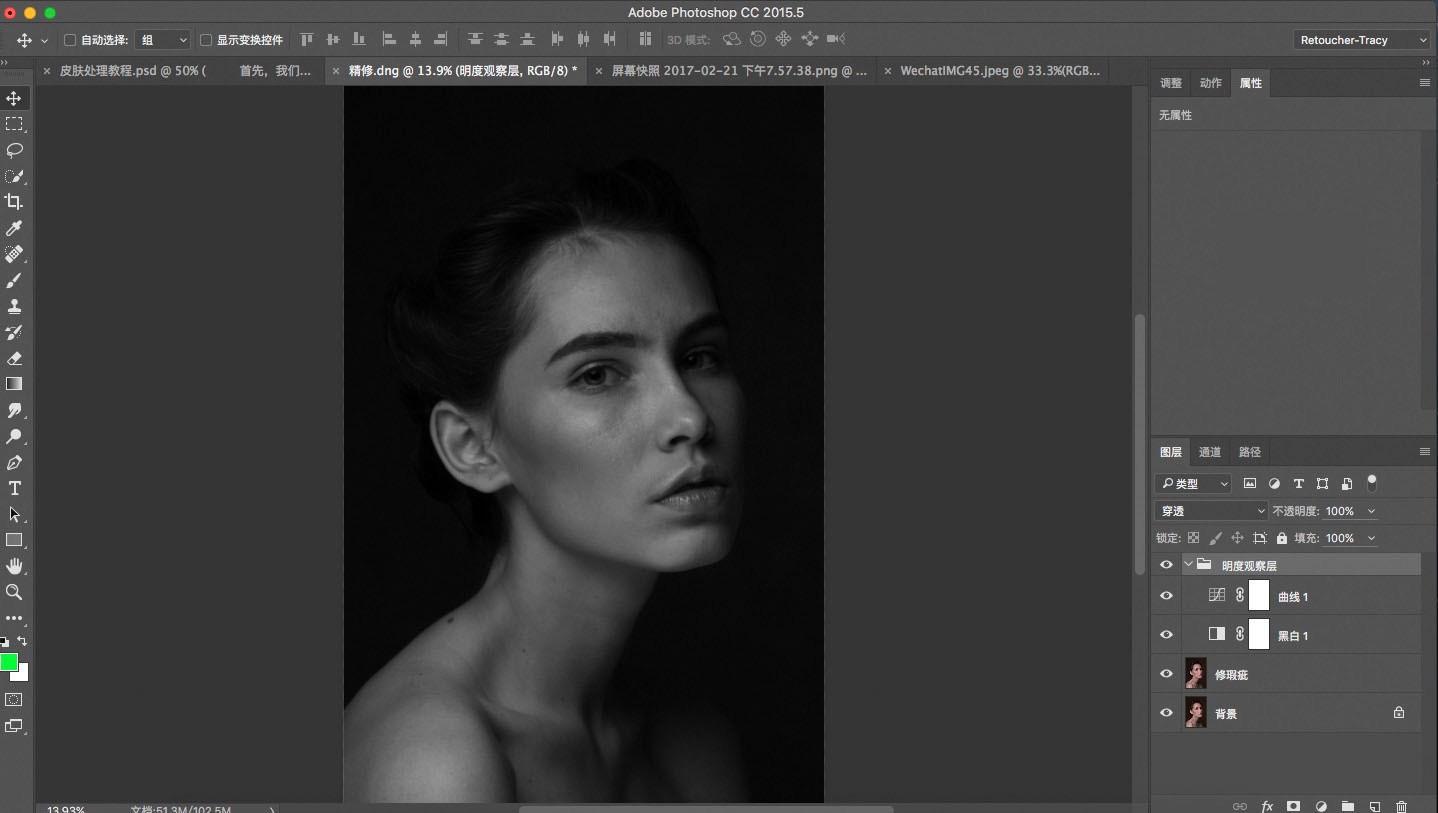The height and width of the screenshot is (813, 1438).
Task: Select the Eyedropper tool
Action: (14, 228)
